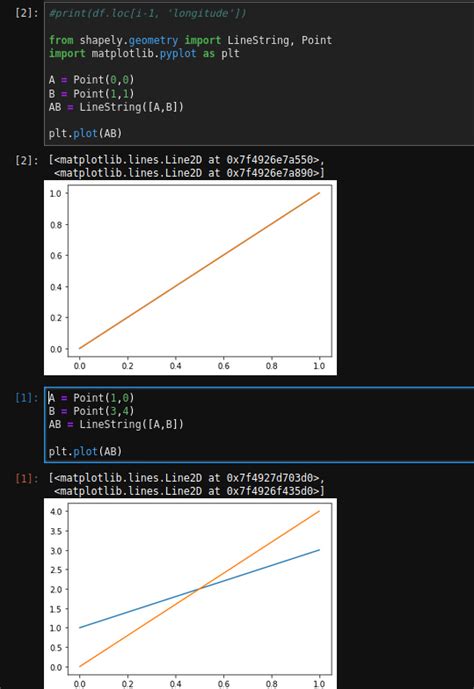Click the red [1] output prompt
The image size is (474, 689).
coord(26,478)
